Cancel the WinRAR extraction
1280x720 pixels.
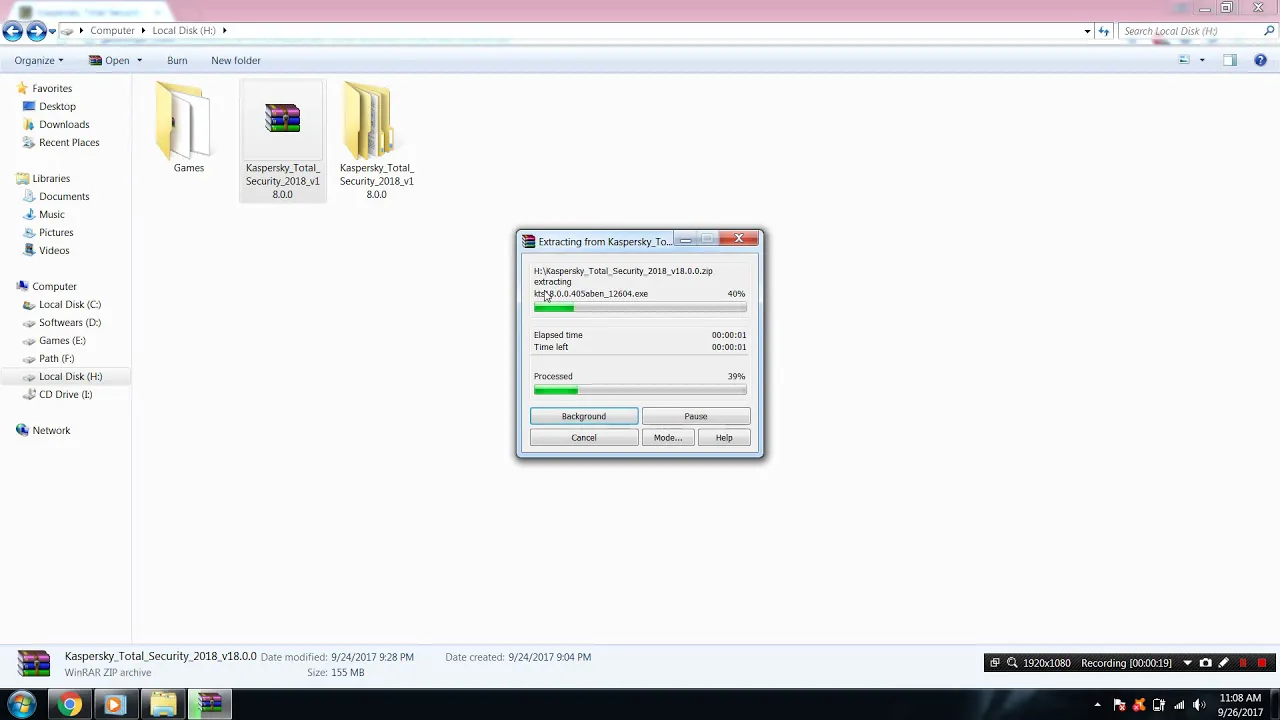(584, 438)
